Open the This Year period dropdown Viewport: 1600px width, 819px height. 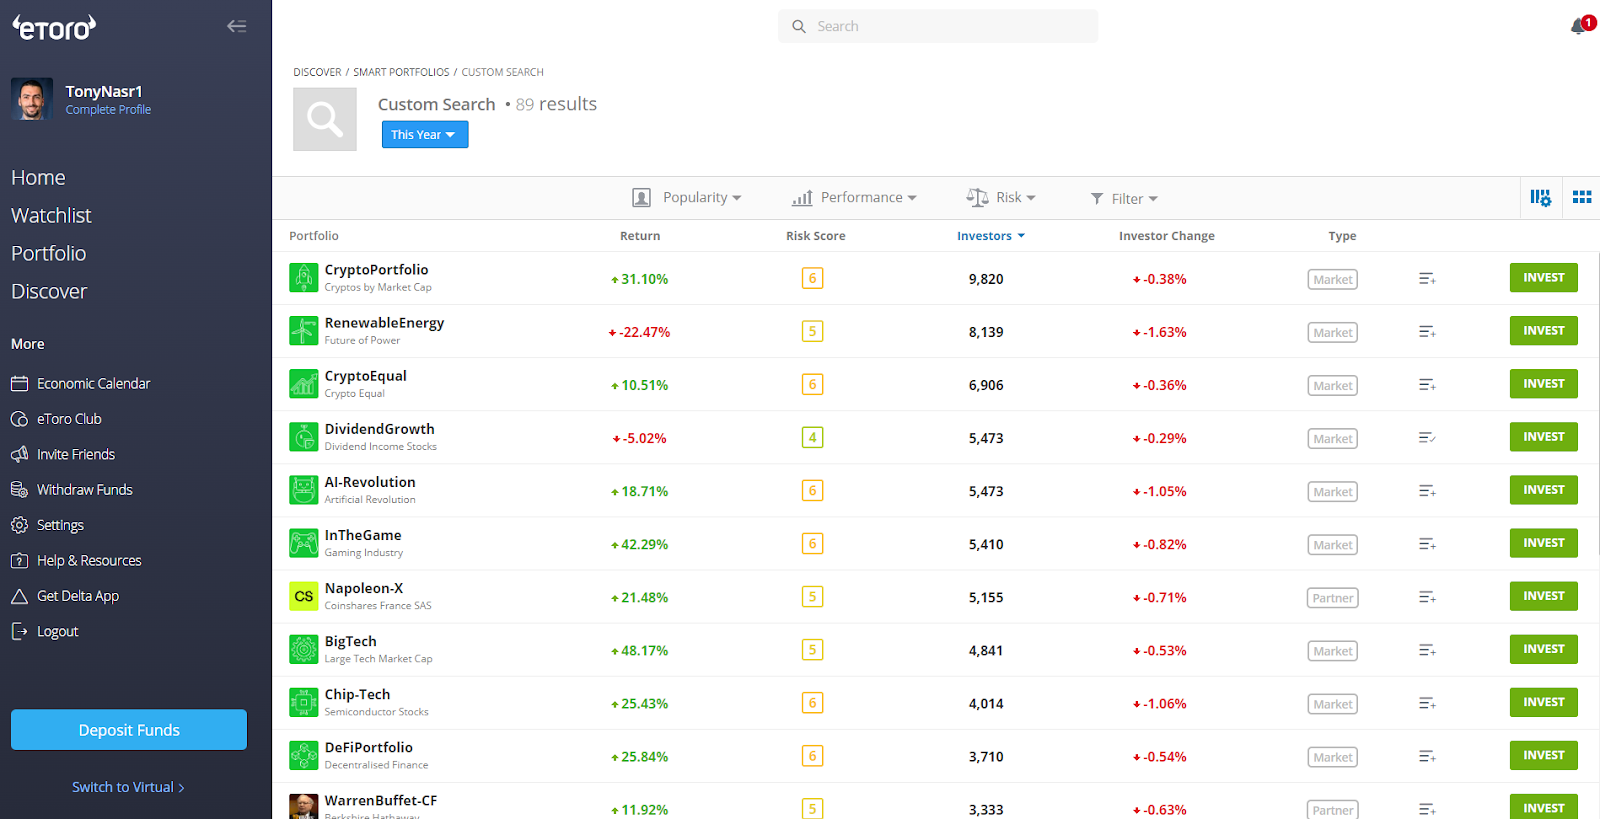425,135
